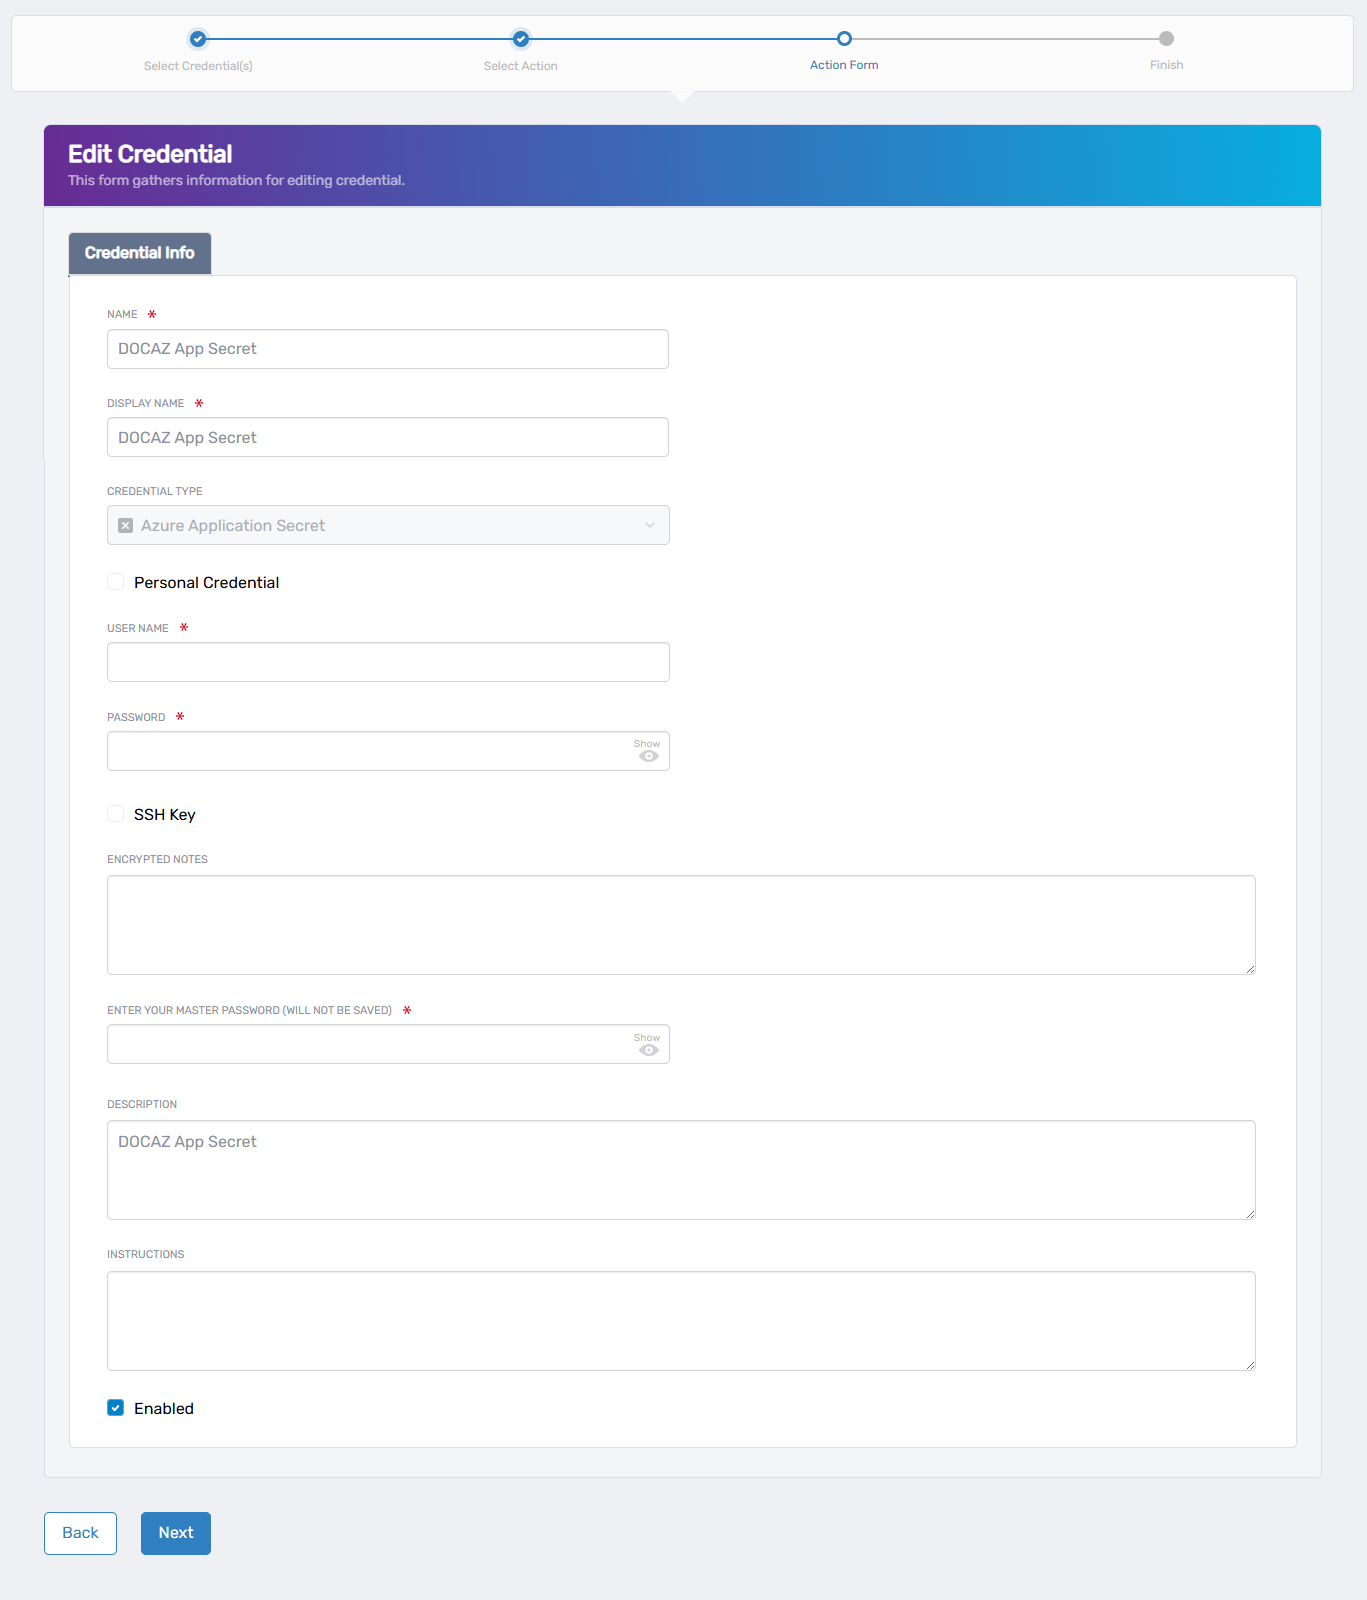1367x1600 pixels.
Task: Click the Select Credential(s) step label
Action: point(197,65)
